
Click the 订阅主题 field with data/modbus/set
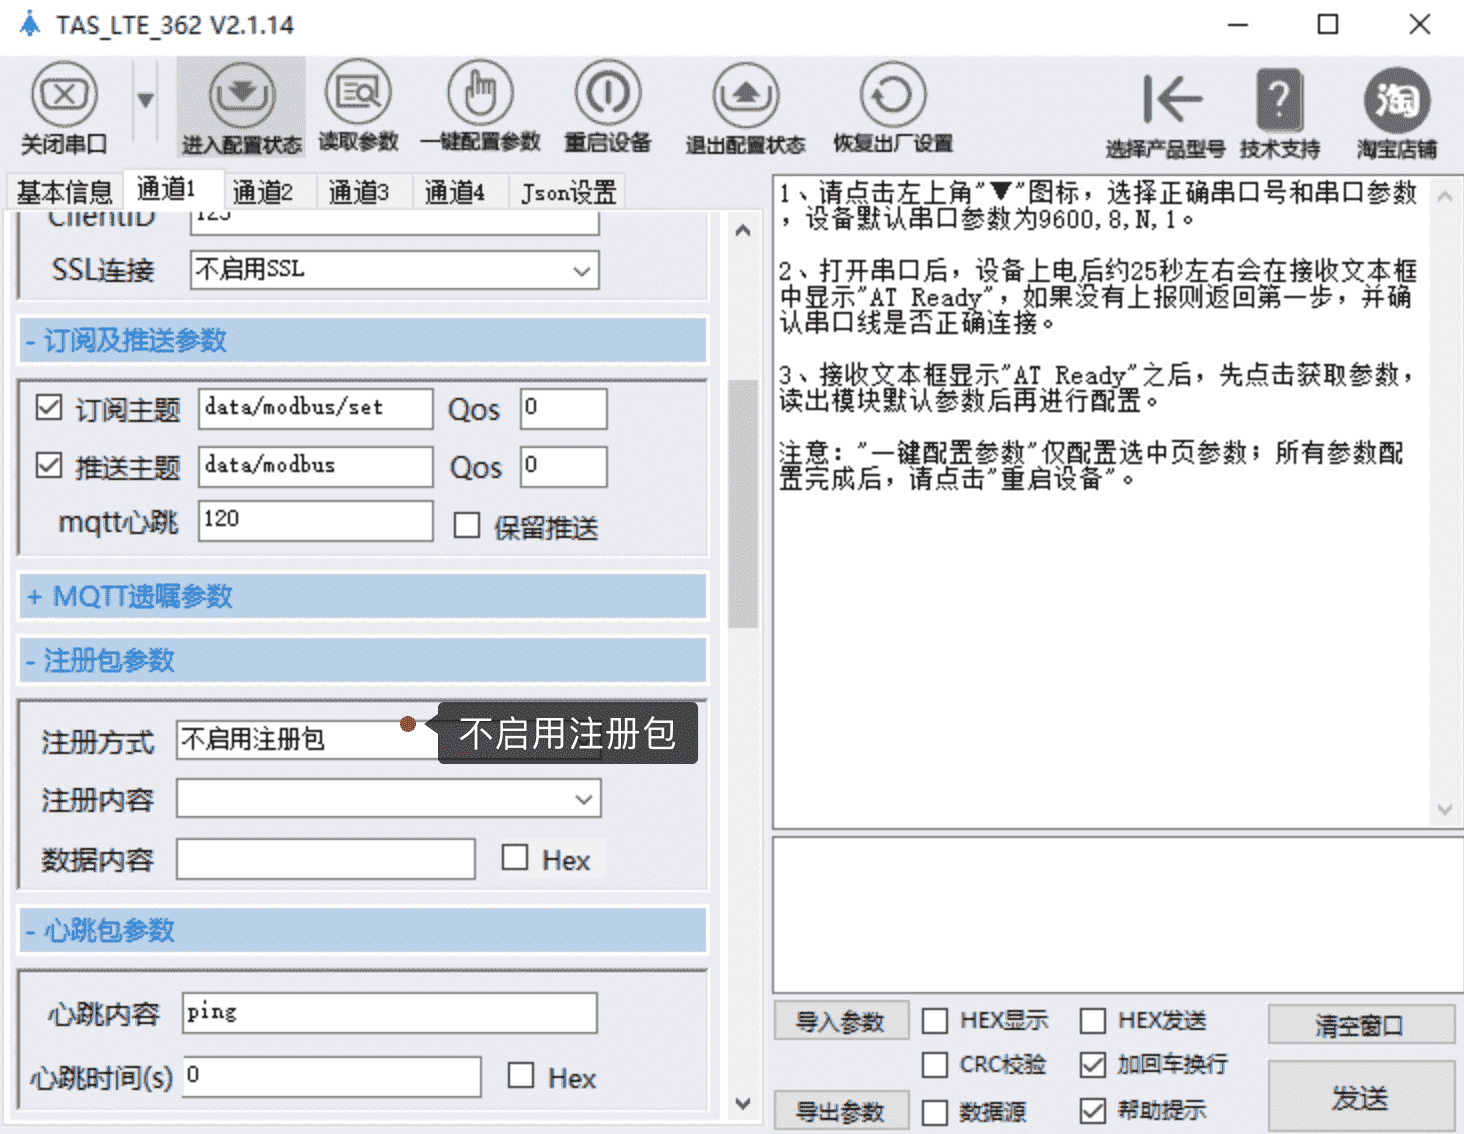click(x=315, y=408)
